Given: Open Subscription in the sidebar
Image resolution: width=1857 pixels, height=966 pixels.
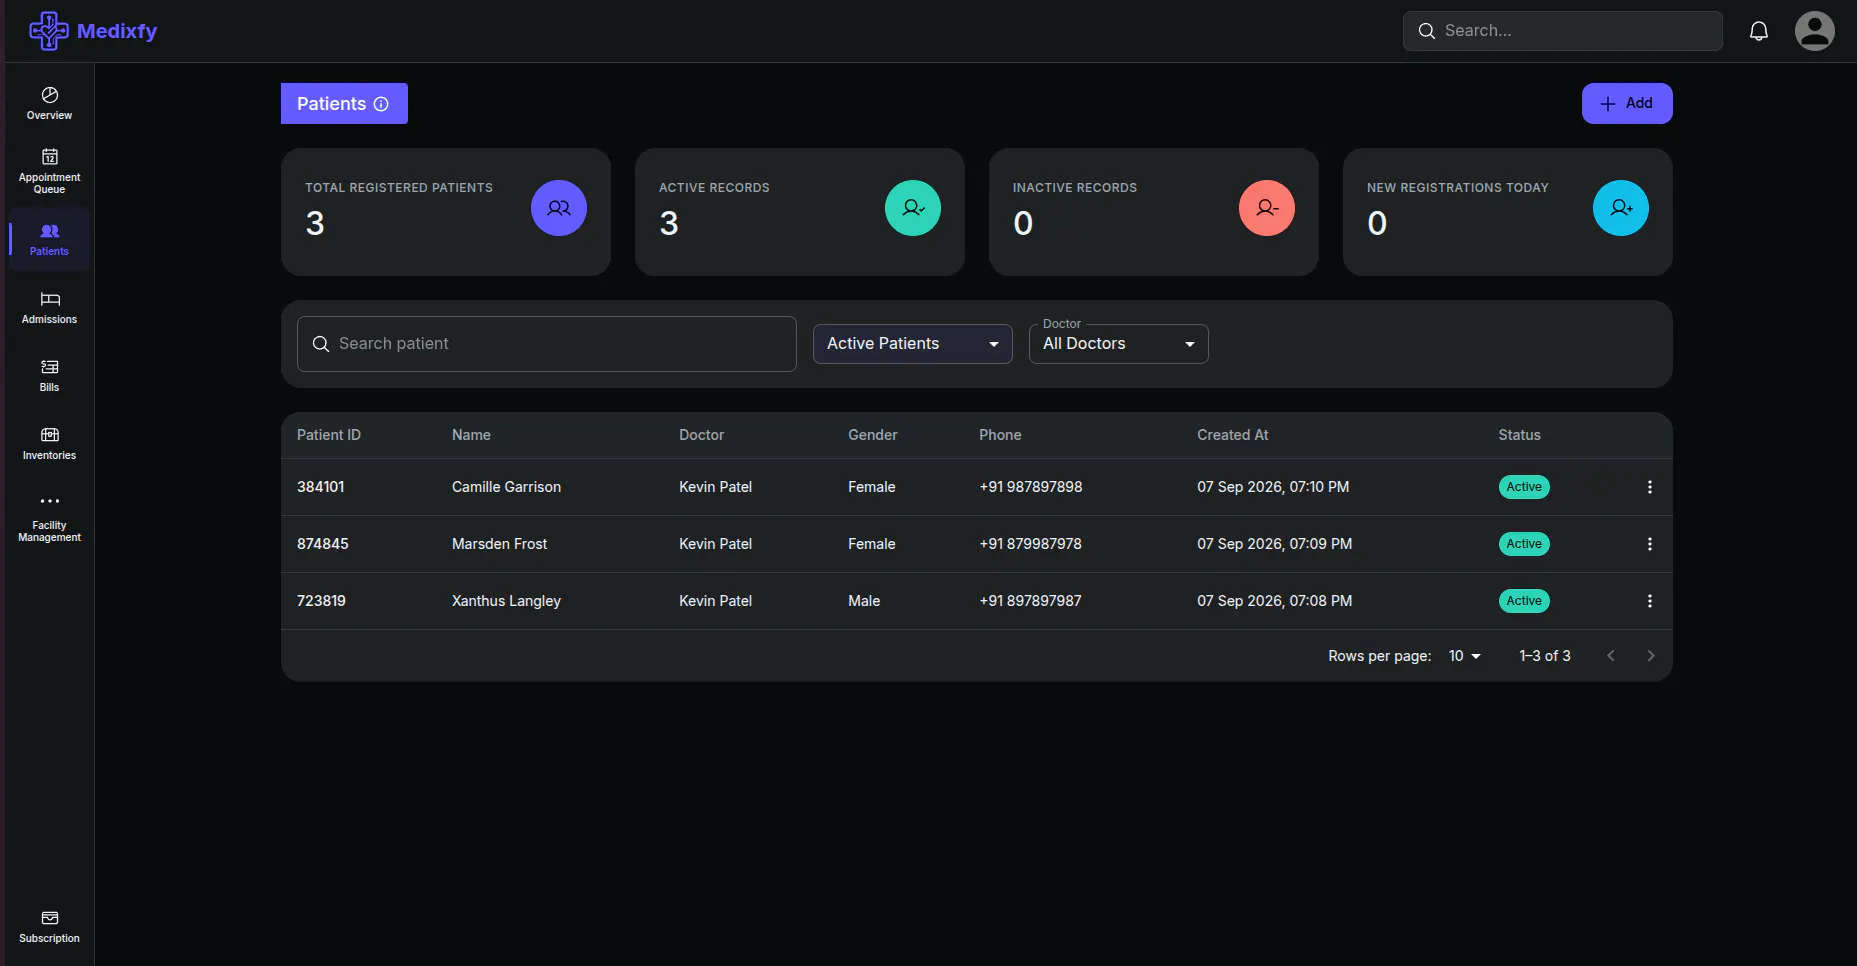Looking at the screenshot, I should click(49, 927).
